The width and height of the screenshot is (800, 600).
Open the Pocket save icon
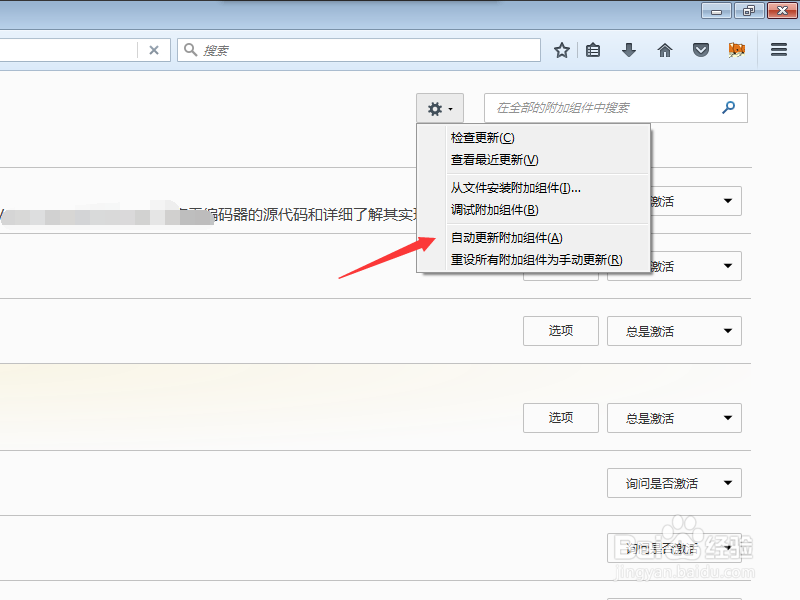701,49
